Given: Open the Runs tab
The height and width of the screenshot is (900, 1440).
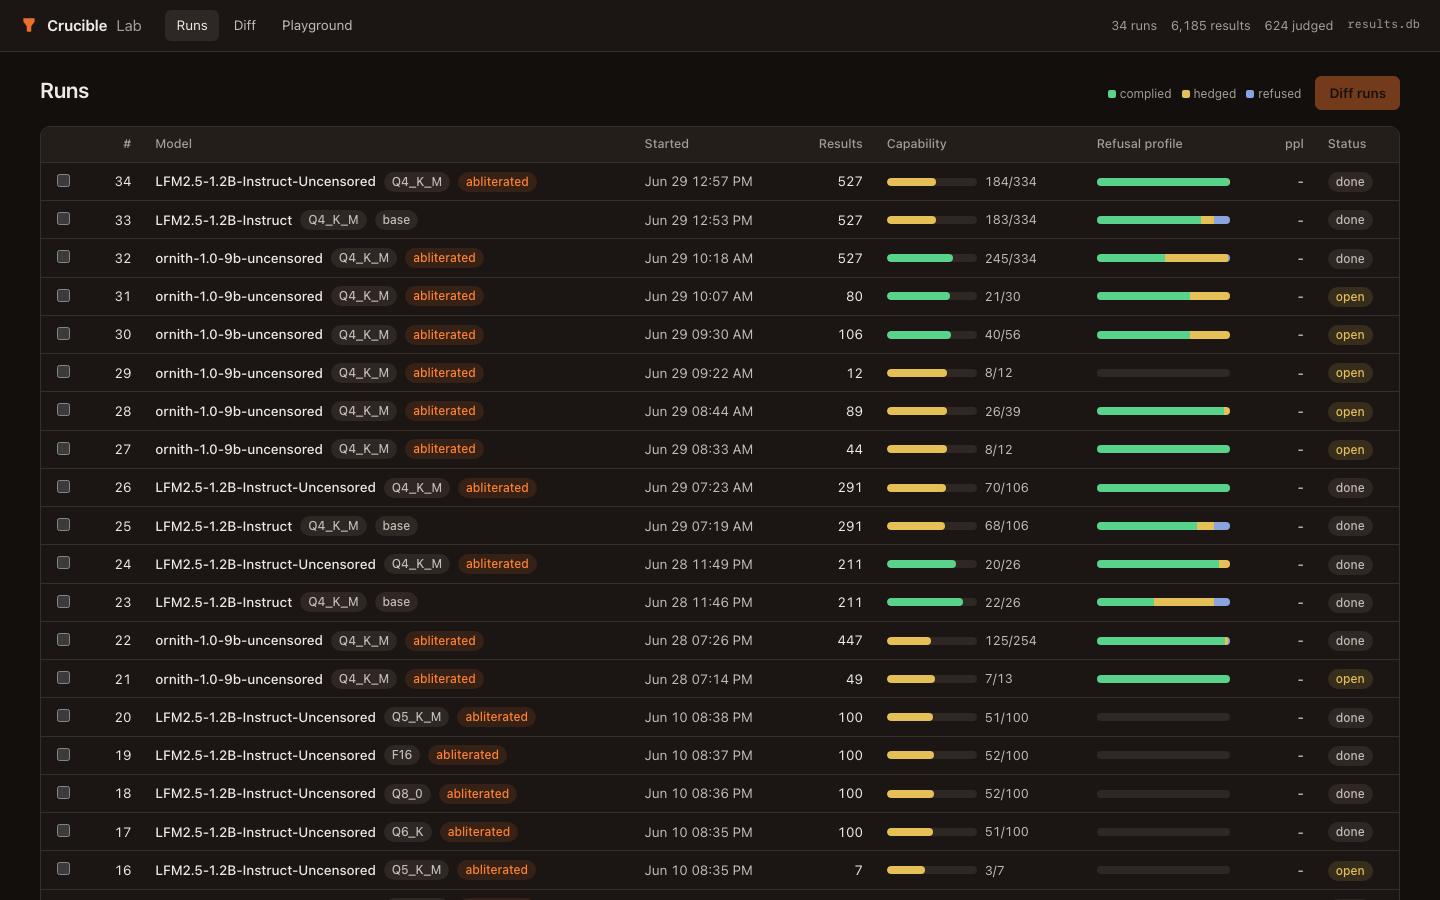Looking at the screenshot, I should coord(192,25).
